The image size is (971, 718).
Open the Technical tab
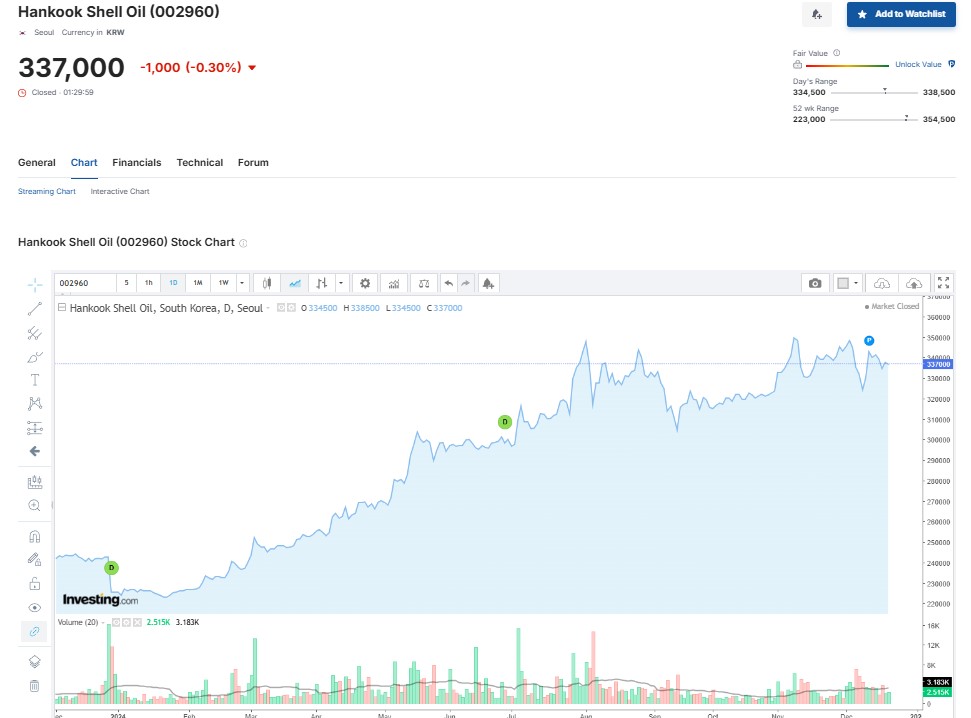click(x=199, y=162)
